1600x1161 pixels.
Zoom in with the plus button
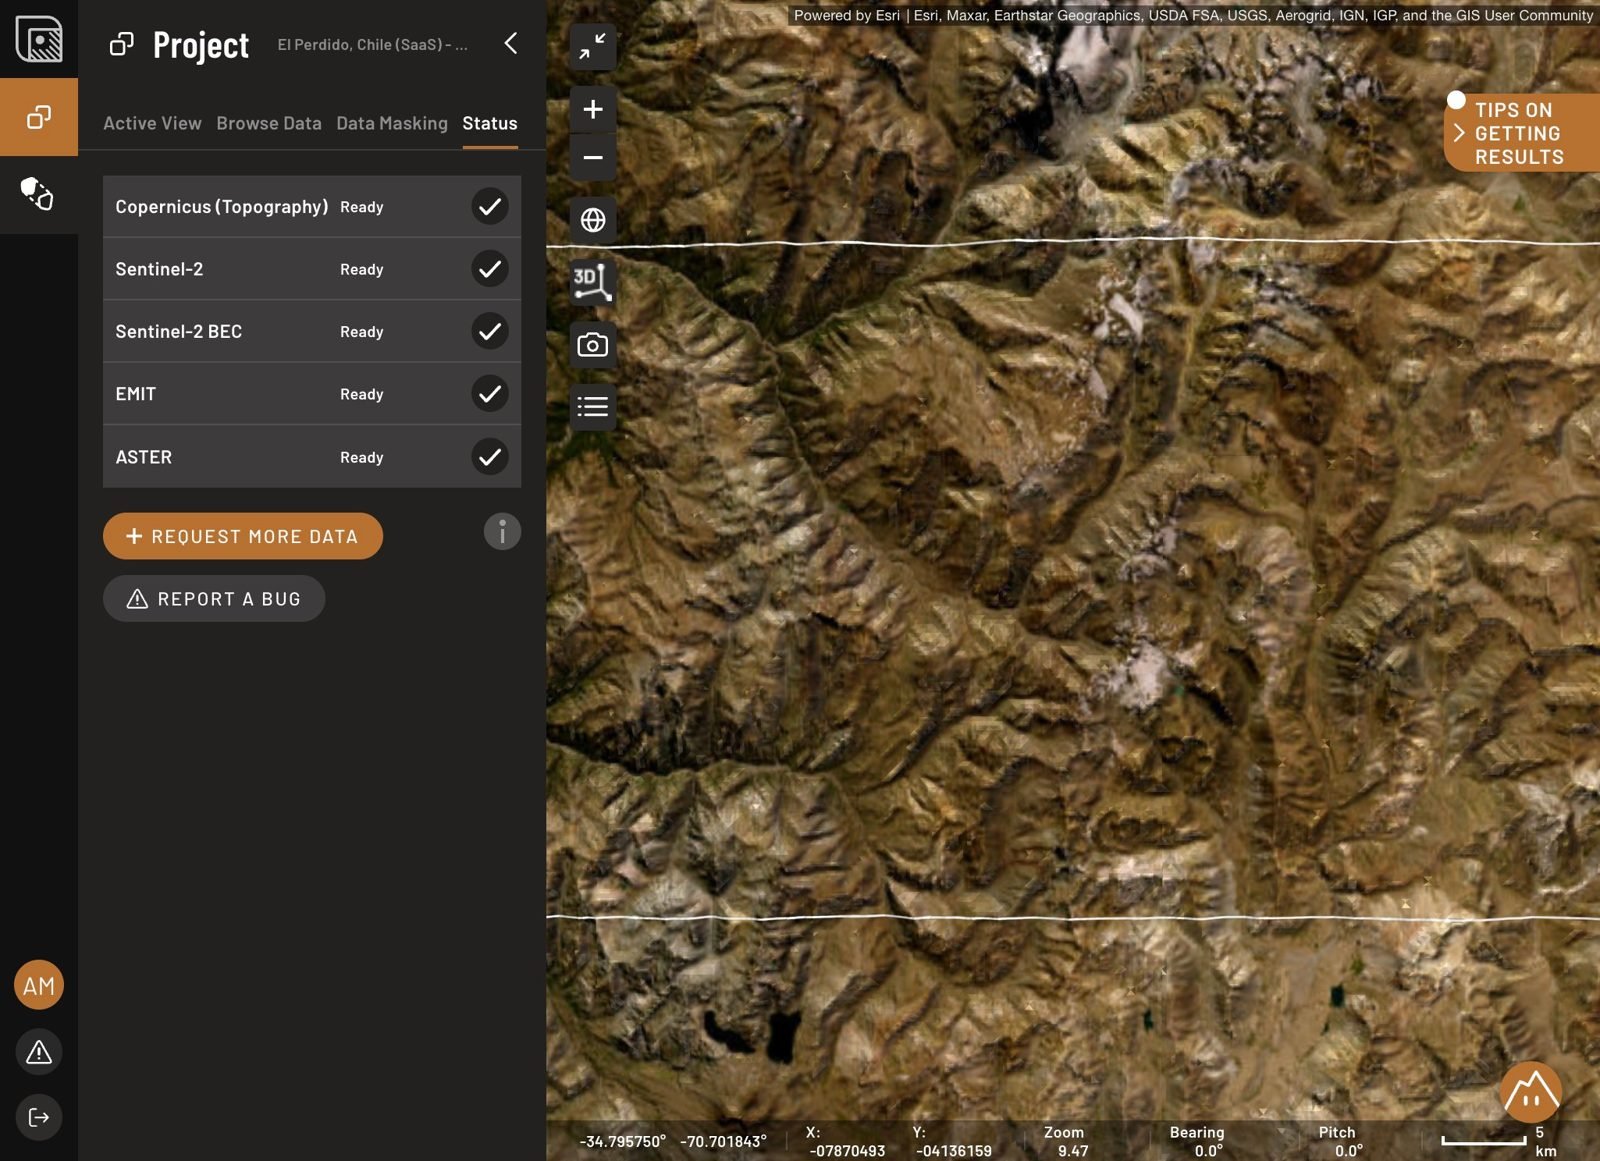point(593,109)
